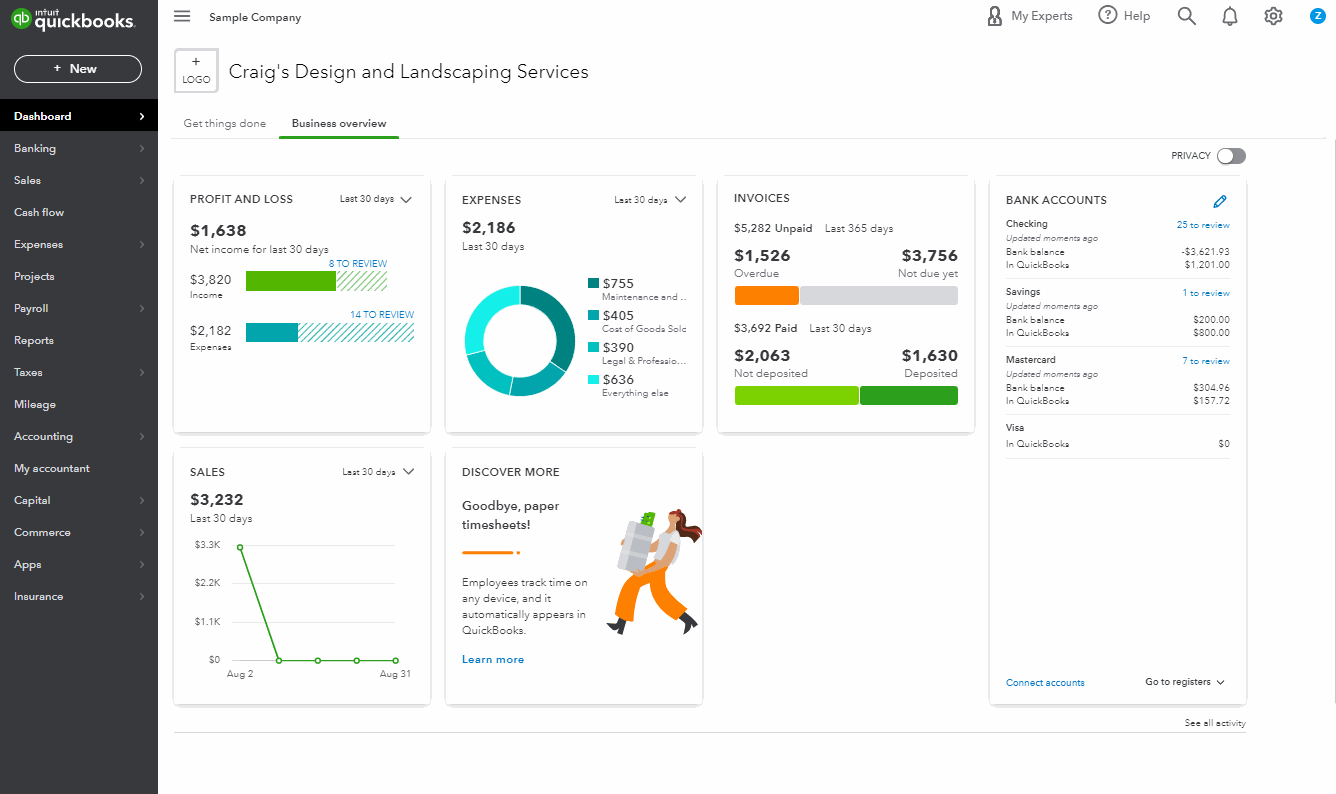1336x794 pixels.
Task: Edit bank accounts with the pencil icon
Action: [x=1219, y=201]
